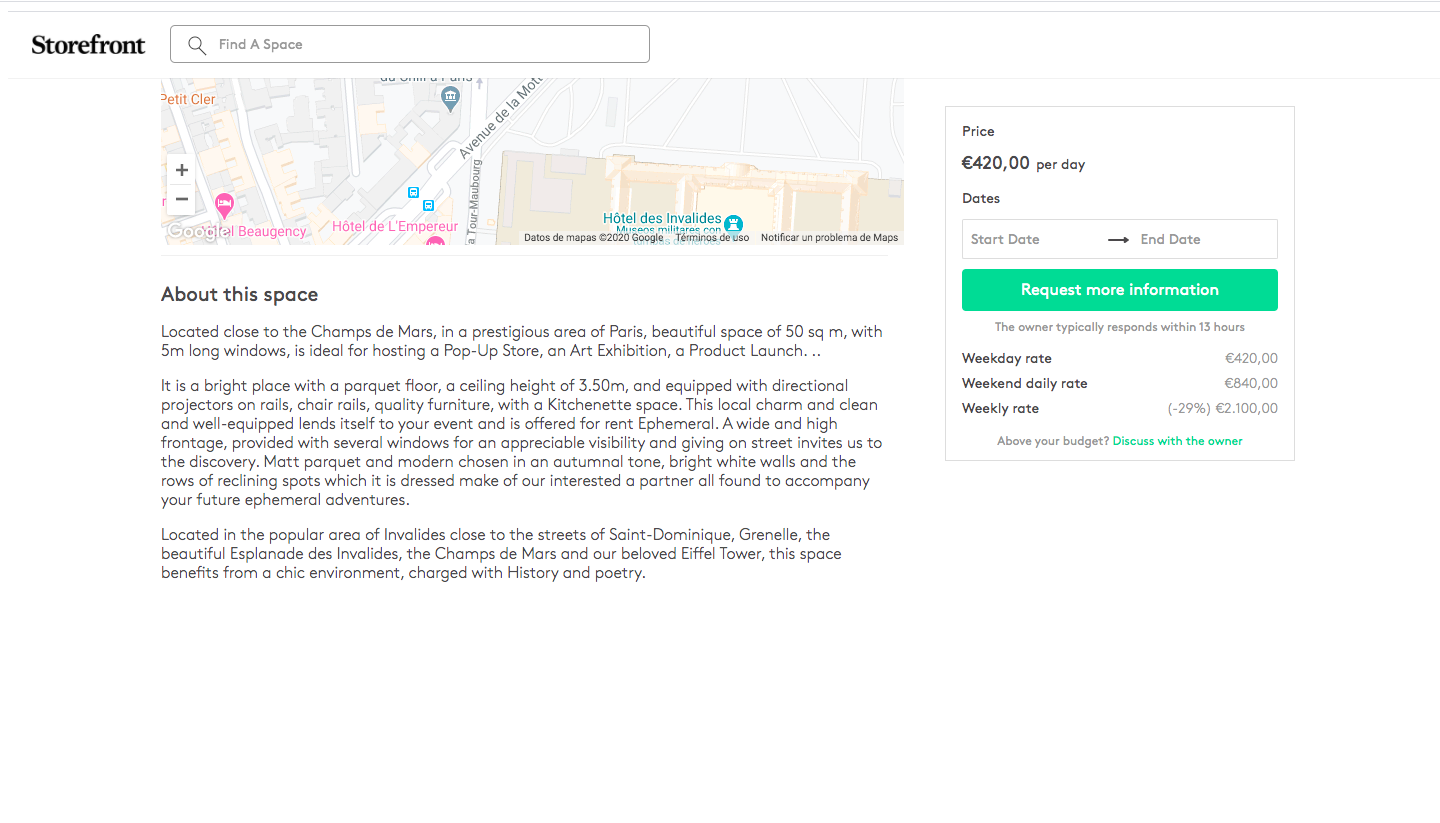Click Notificar un problema de Maps
Screen dimensions: 1440x823
[829, 238]
